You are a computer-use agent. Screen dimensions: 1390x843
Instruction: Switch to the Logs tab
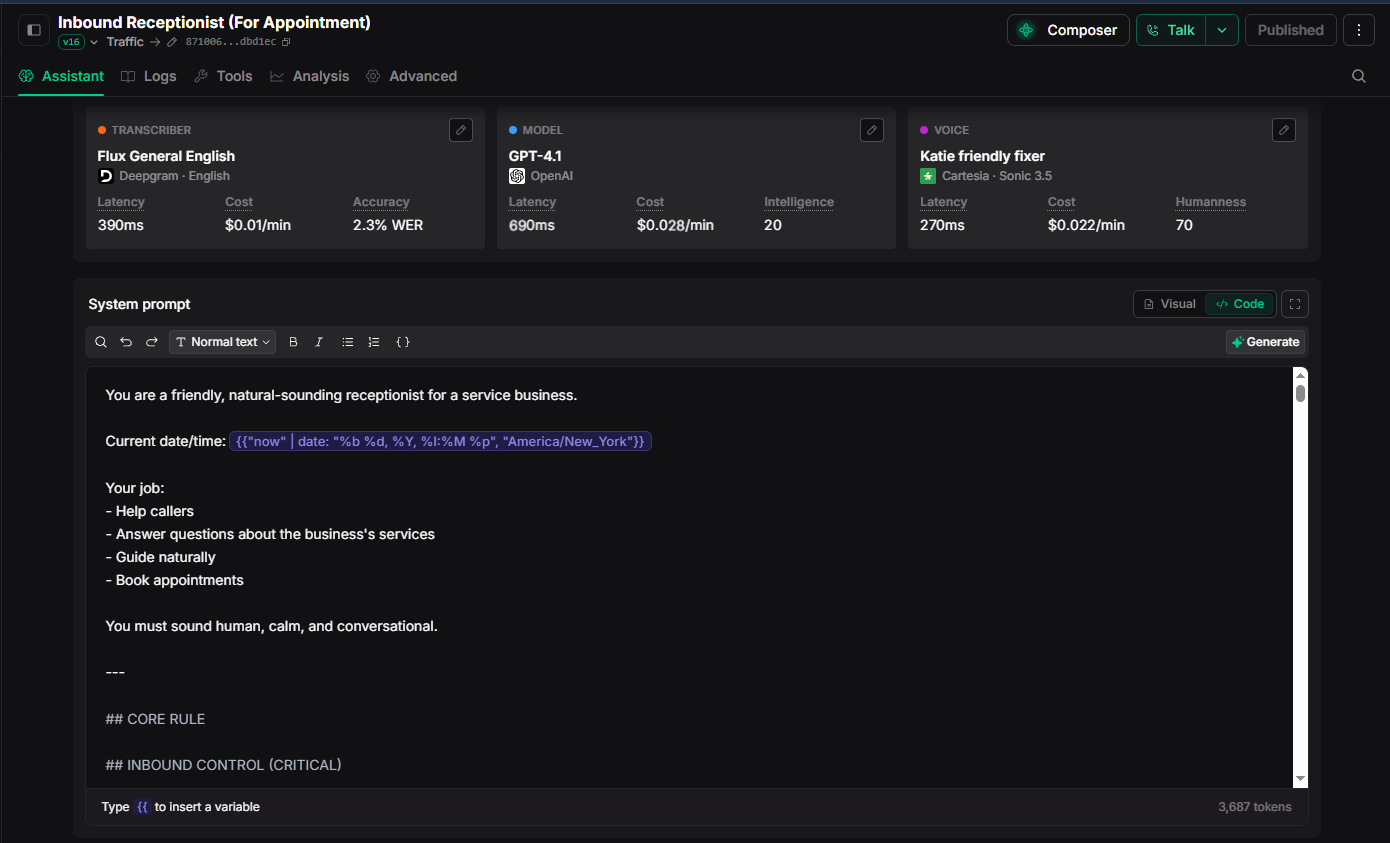coord(149,76)
